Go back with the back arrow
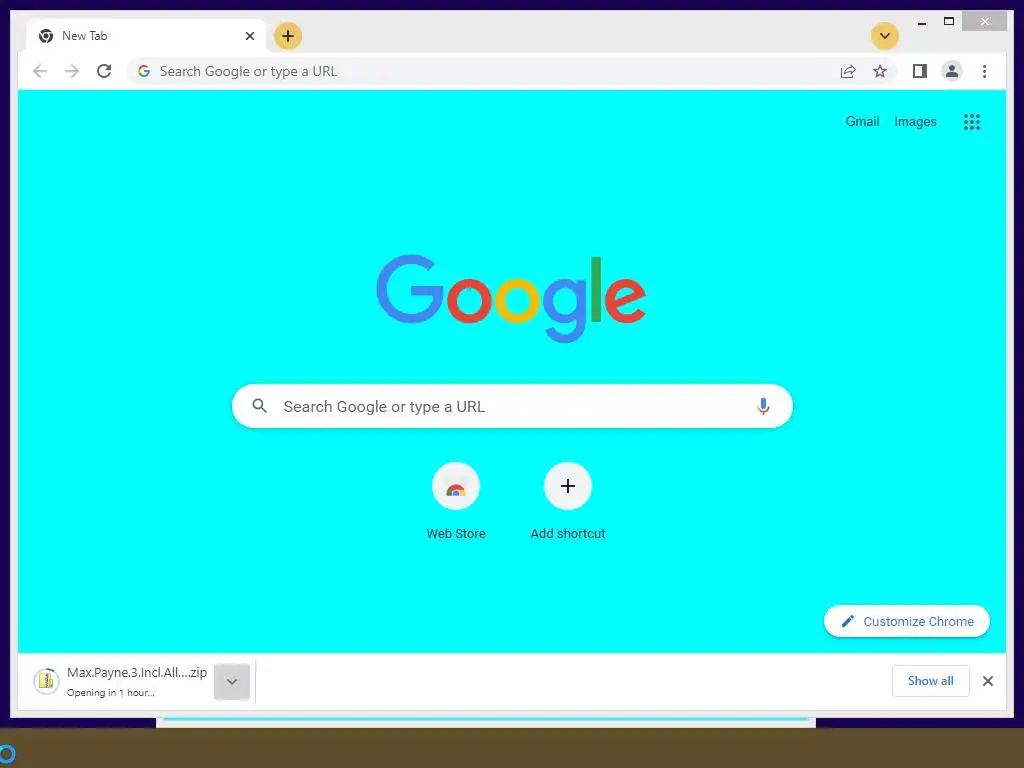Image resolution: width=1024 pixels, height=768 pixels. (40, 71)
